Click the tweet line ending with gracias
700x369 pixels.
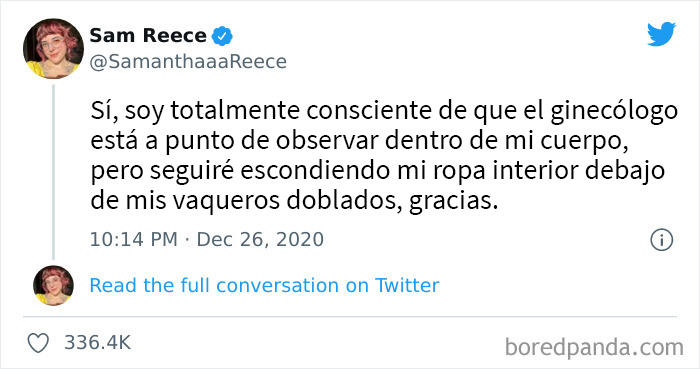click(294, 201)
